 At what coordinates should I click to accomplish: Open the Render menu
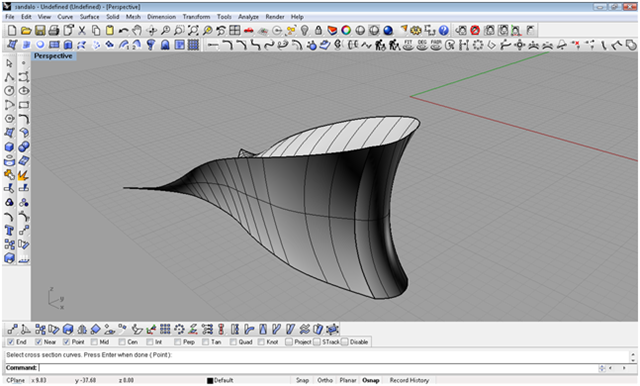pyautogui.click(x=275, y=17)
